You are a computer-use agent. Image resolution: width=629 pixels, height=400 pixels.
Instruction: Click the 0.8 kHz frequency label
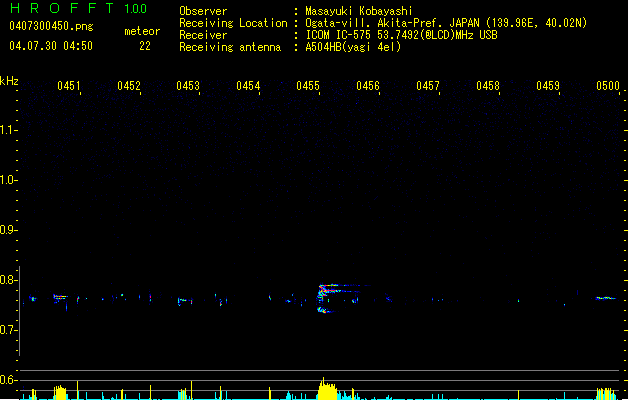tap(8, 280)
